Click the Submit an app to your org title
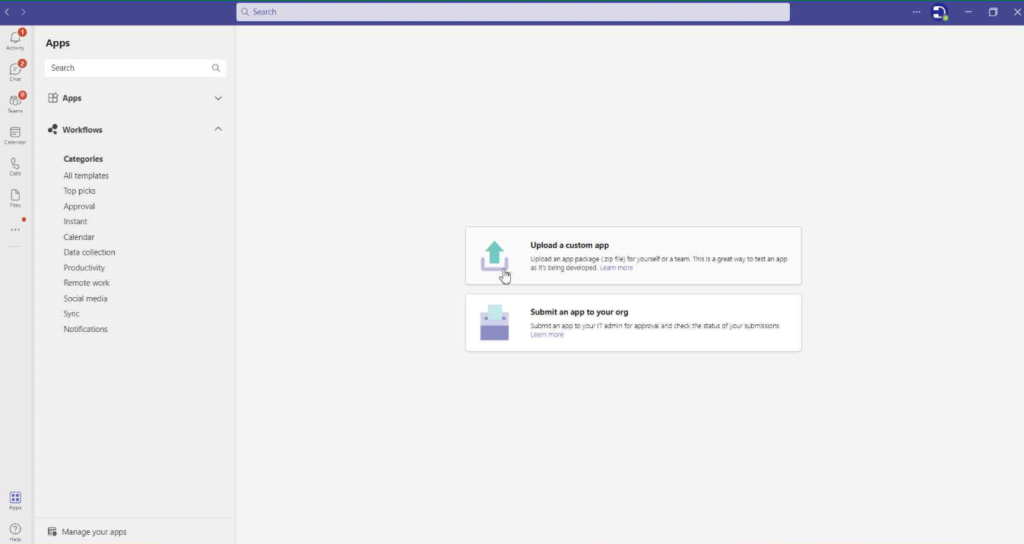 click(x=579, y=312)
